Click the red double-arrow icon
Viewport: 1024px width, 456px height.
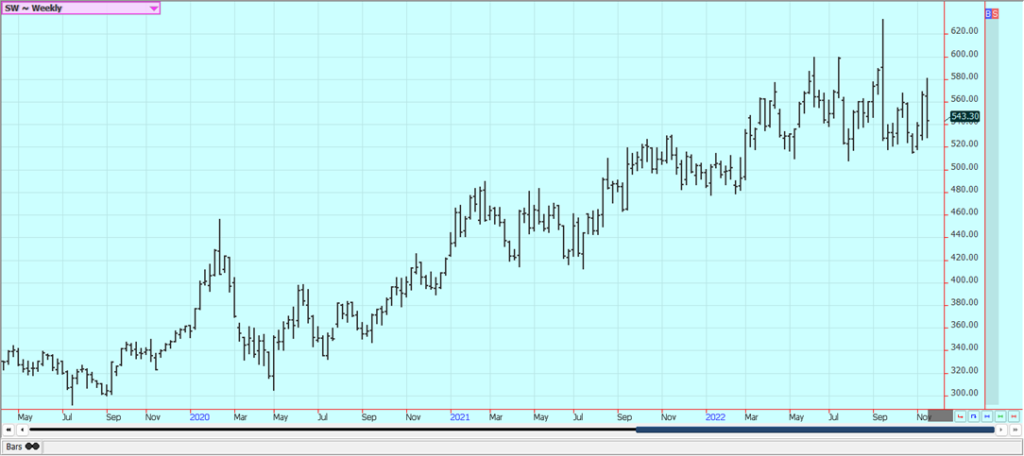1014,417
